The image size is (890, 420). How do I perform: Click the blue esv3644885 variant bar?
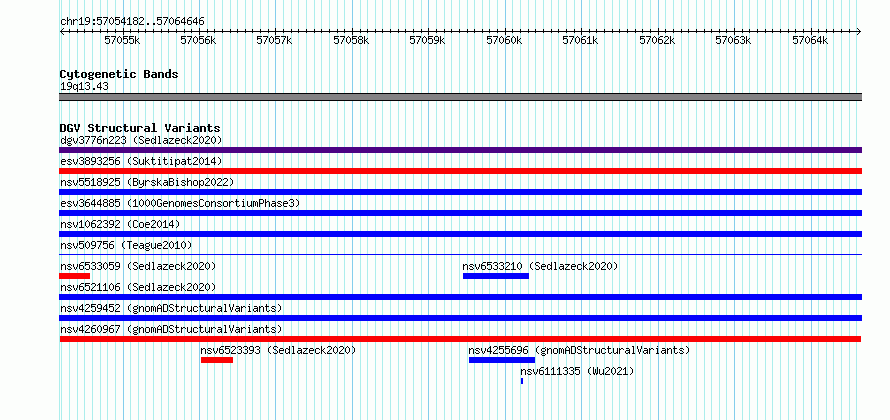tap(460, 213)
